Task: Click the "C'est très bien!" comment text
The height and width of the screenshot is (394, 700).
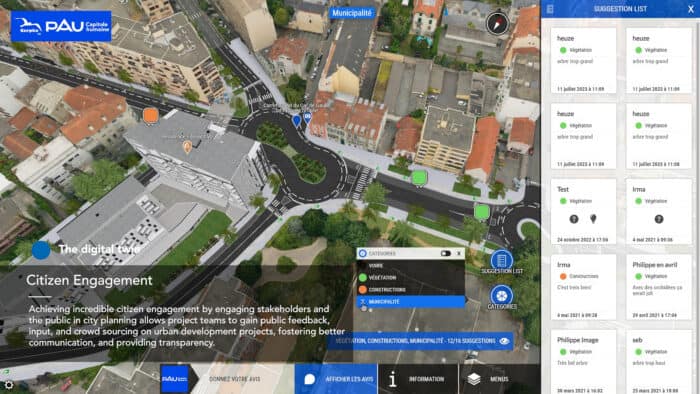Action: 574,287
